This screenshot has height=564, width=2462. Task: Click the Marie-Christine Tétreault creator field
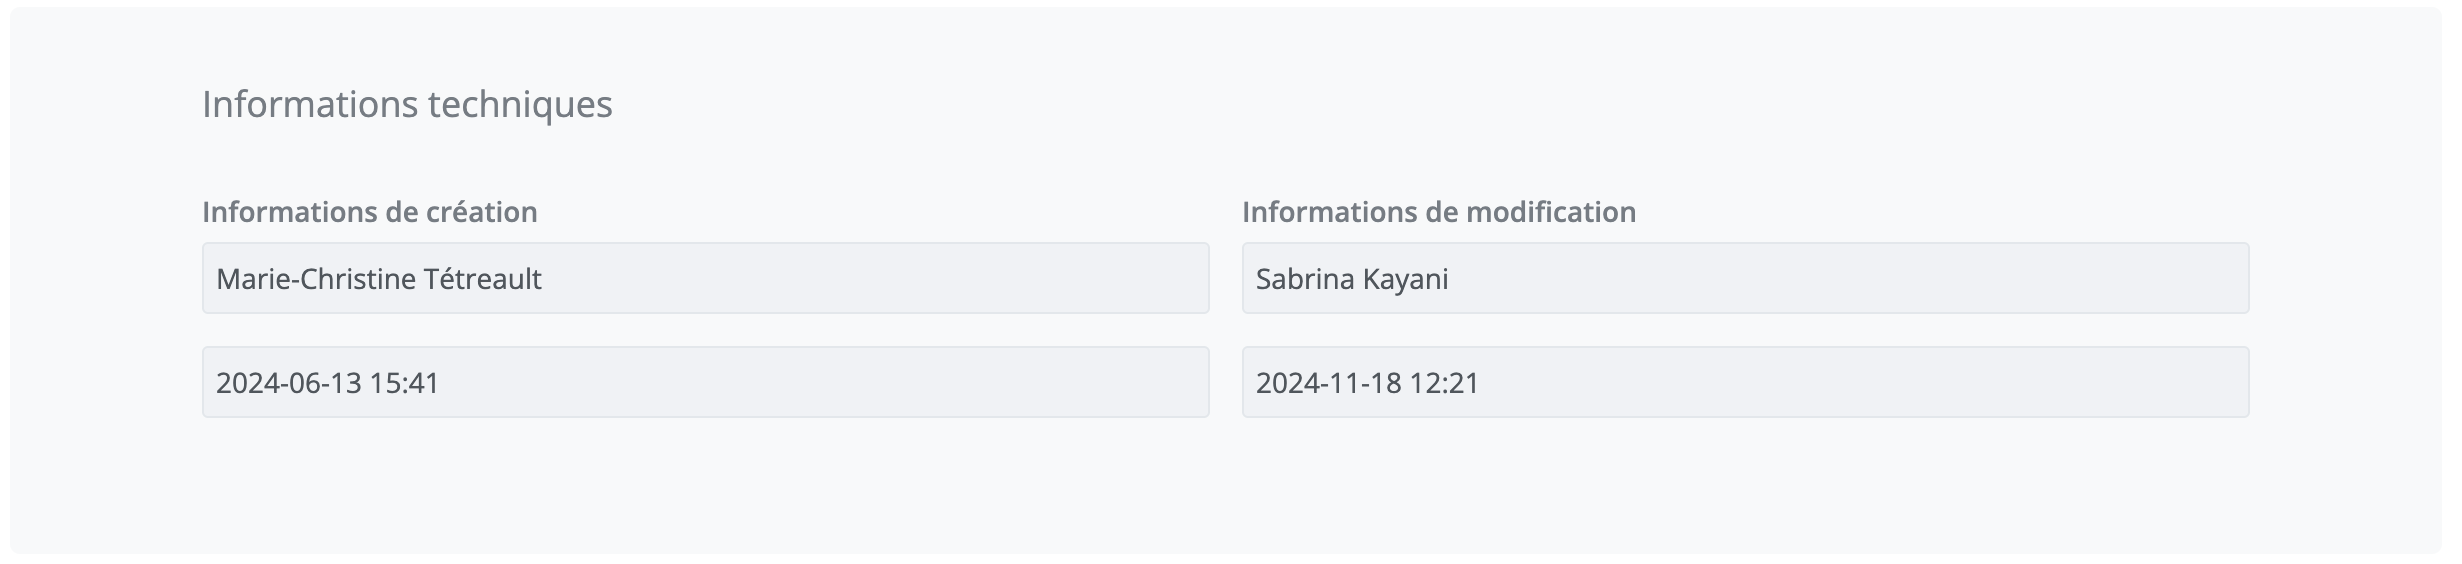click(705, 278)
